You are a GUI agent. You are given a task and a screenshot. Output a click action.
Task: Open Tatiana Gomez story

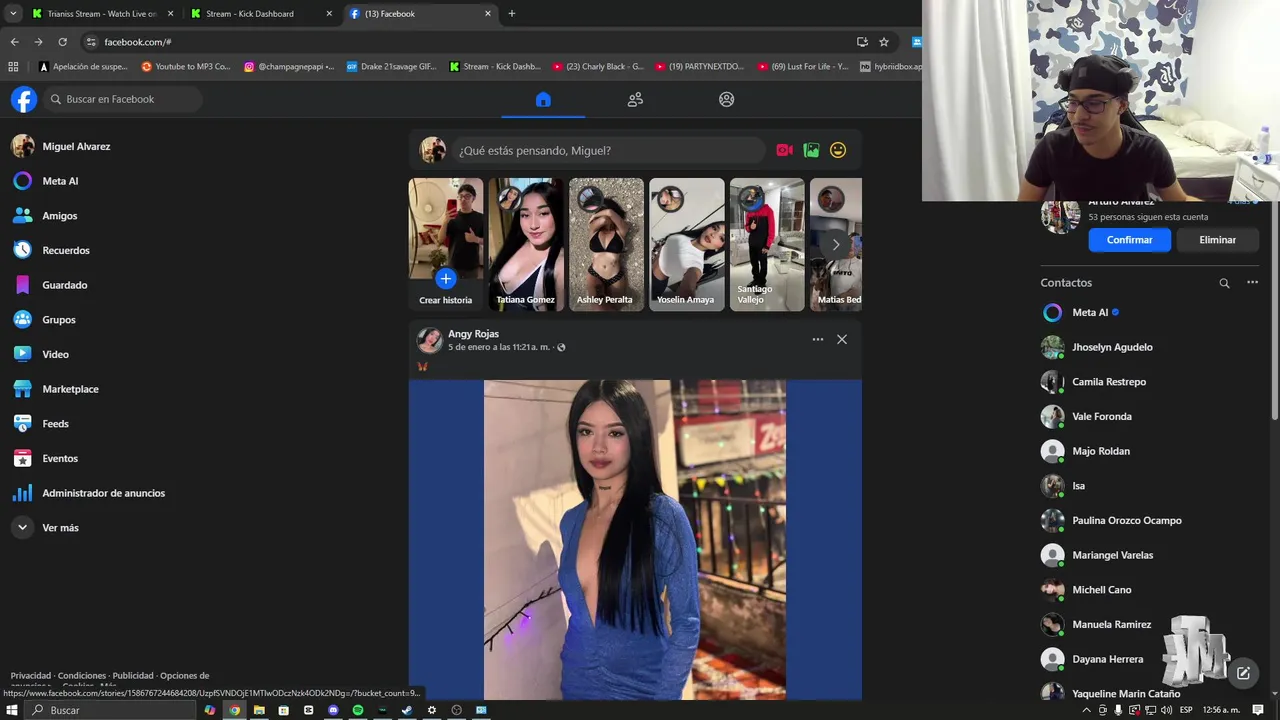(x=526, y=244)
